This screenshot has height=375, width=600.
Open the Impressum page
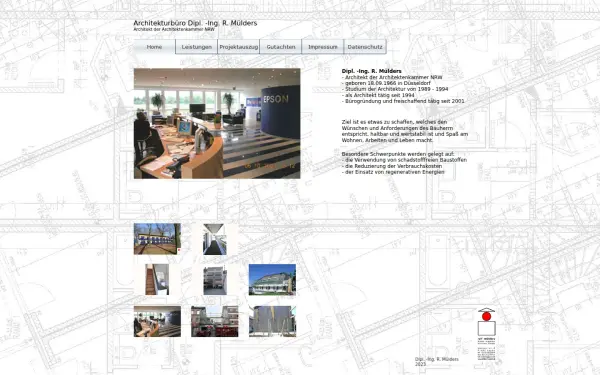(x=323, y=47)
